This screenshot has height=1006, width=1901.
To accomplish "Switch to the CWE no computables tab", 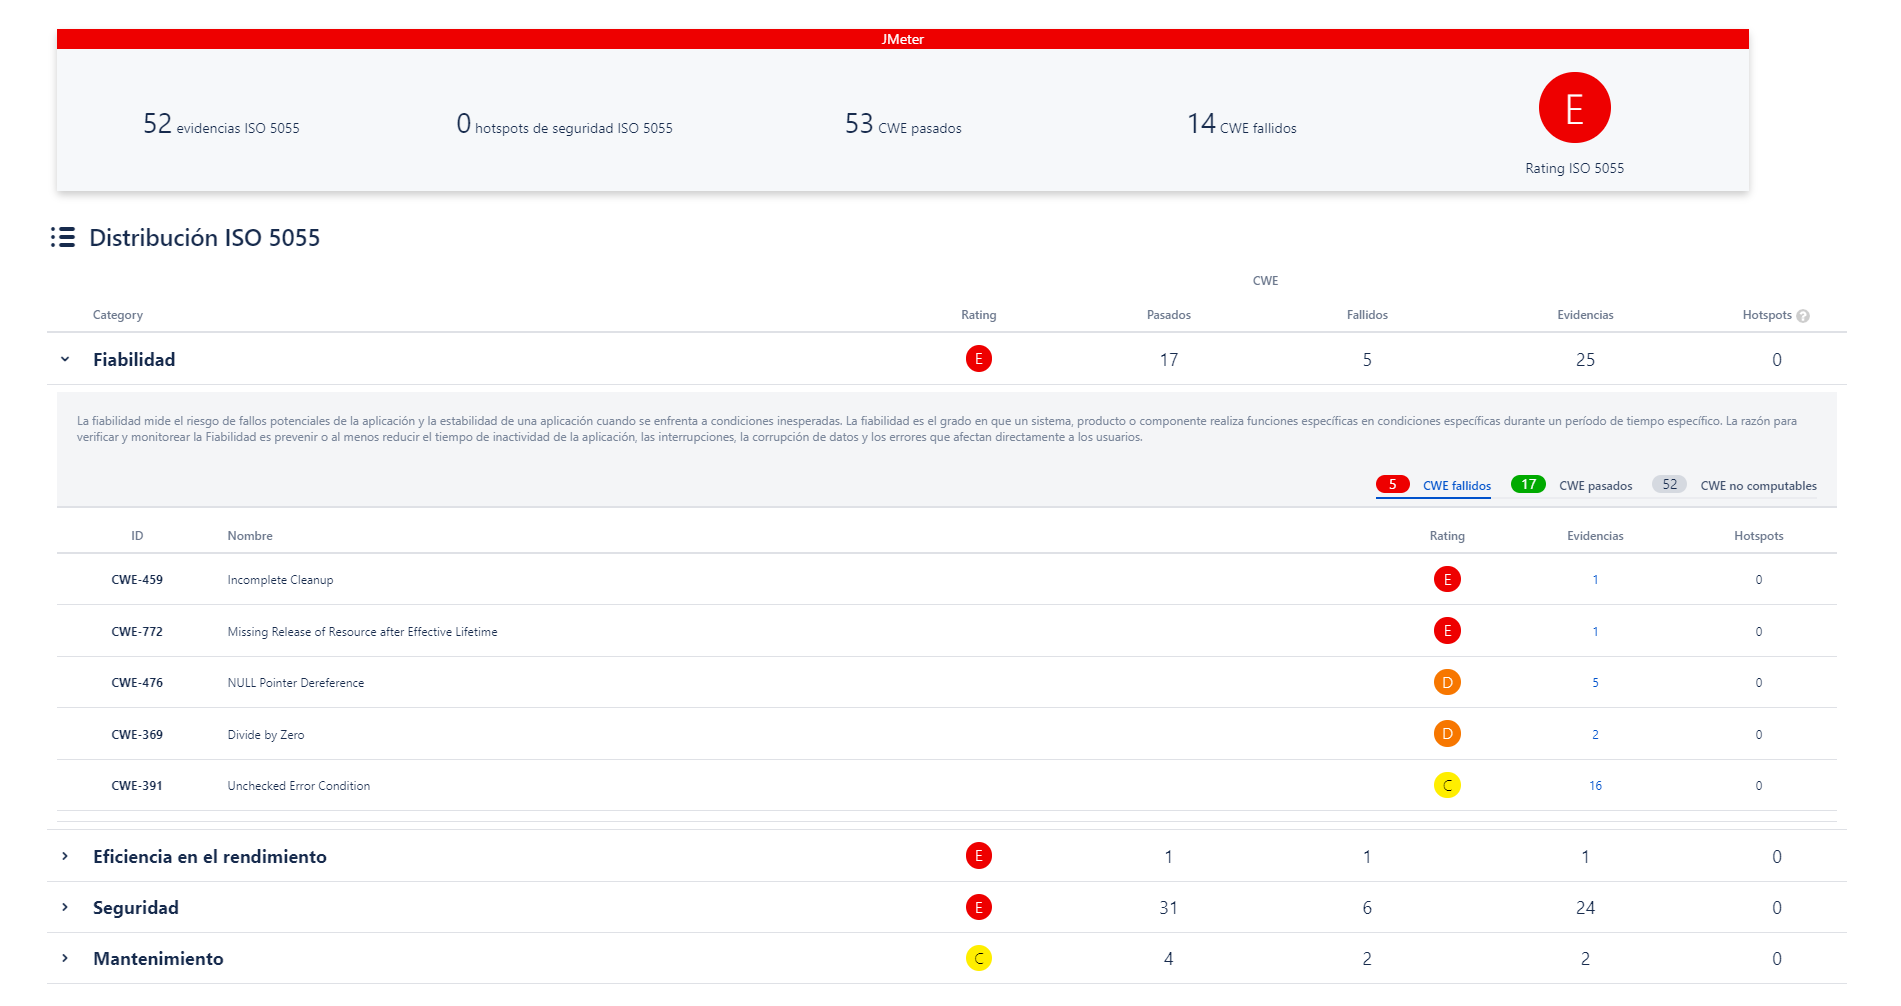I will pos(1758,486).
